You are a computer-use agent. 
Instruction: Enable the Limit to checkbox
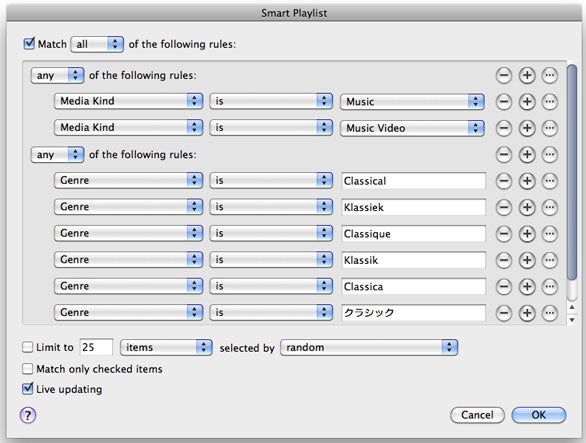(x=27, y=347)
